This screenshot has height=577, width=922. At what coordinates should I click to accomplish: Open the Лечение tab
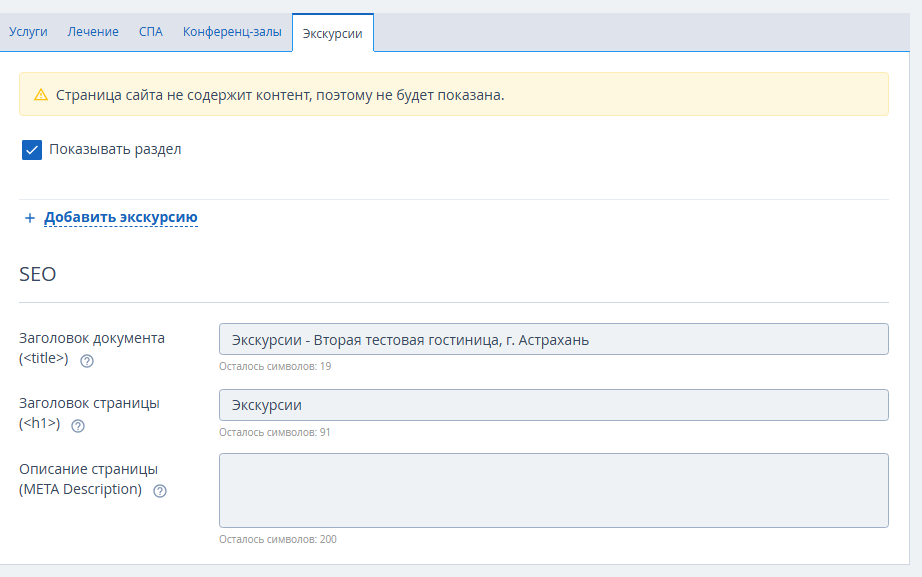click(93, 32)
